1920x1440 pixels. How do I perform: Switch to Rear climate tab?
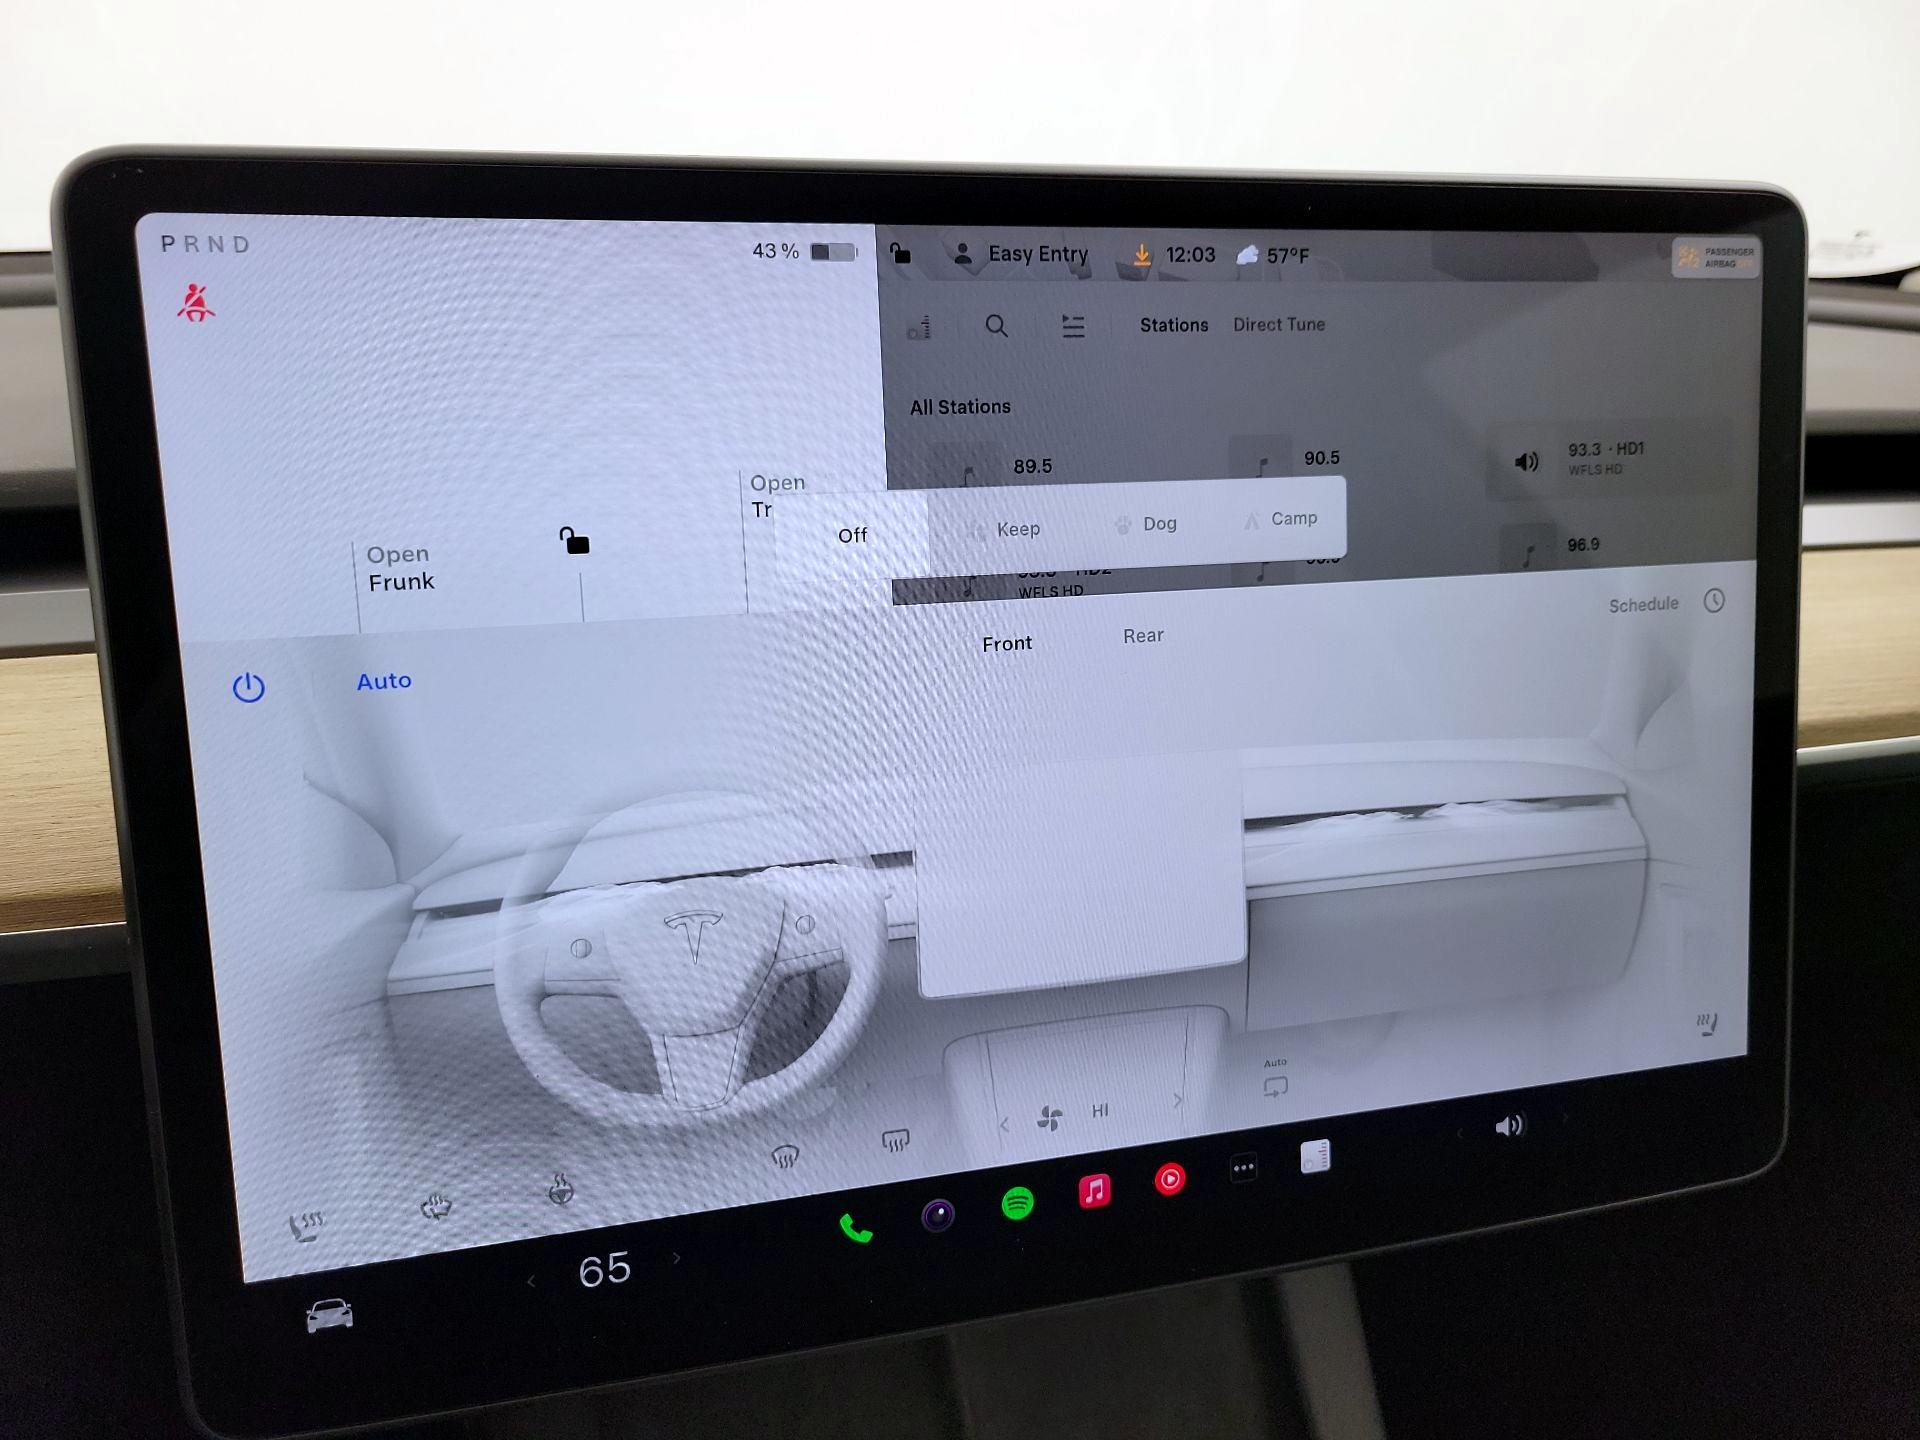click(1143, 636)
